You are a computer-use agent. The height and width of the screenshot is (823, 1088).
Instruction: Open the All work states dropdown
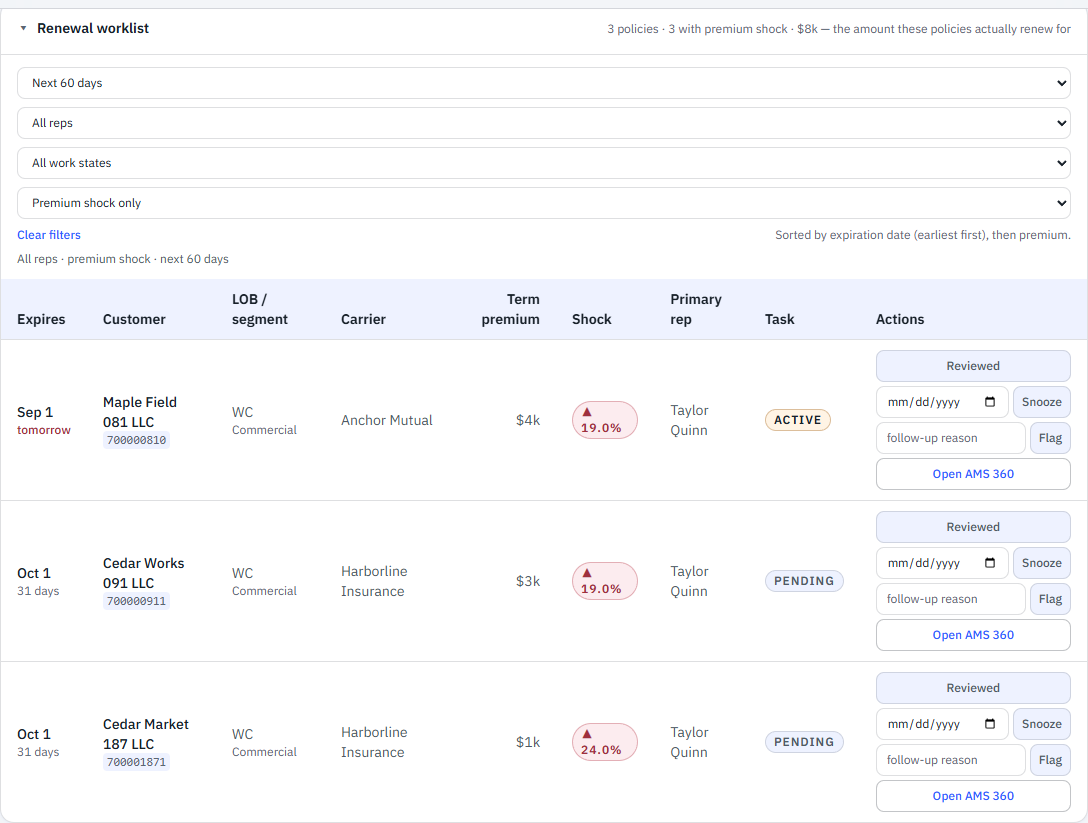[543, 163]
